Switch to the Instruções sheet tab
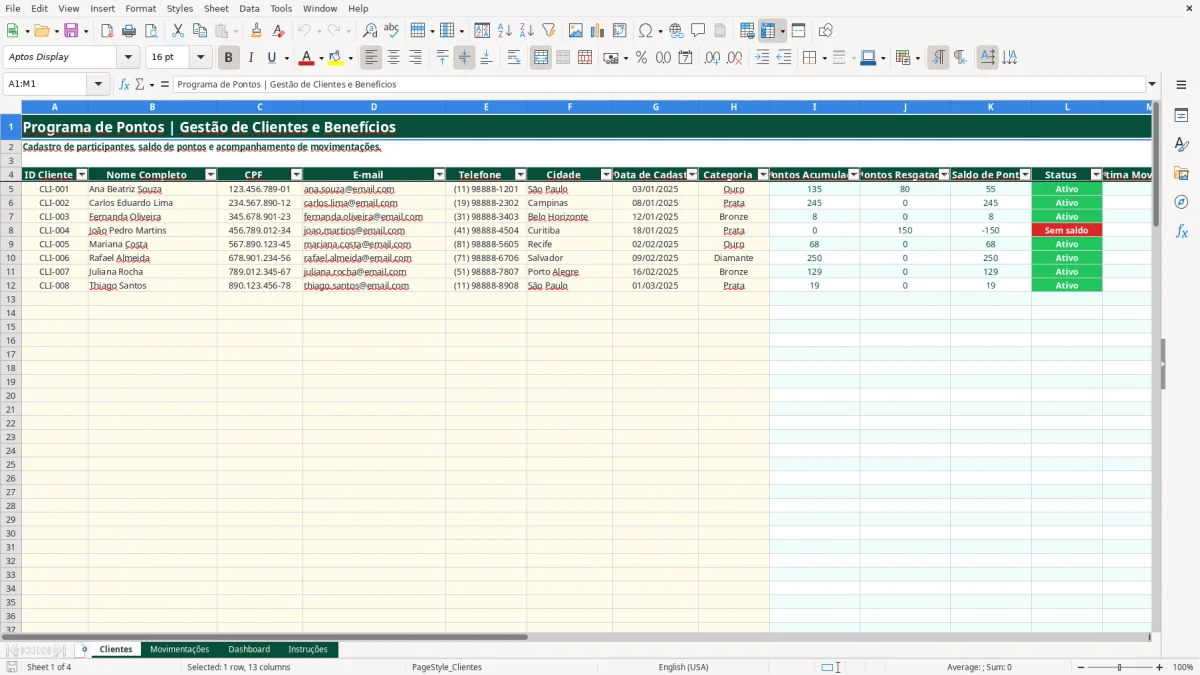1200x675 pixels. point(308,649)
